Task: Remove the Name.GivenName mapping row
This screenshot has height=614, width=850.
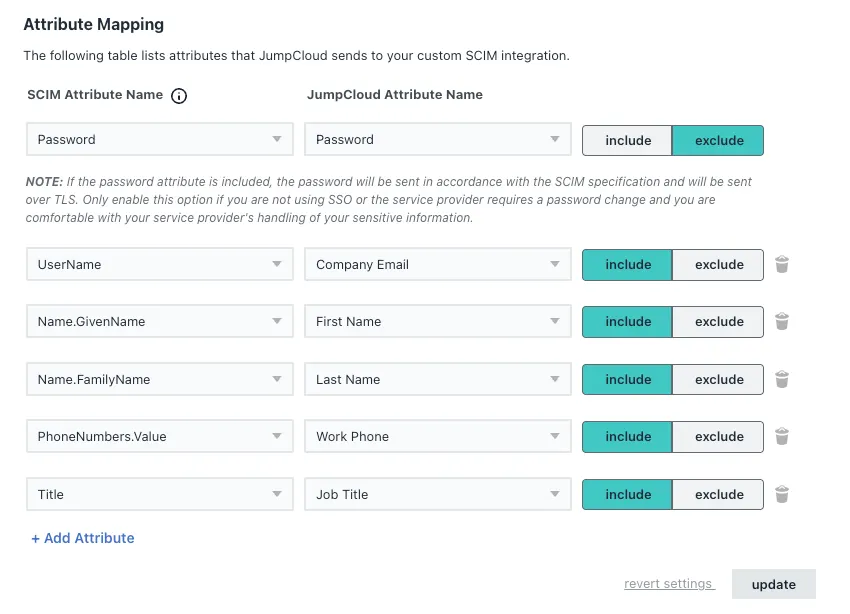Action: pos(782,322)
